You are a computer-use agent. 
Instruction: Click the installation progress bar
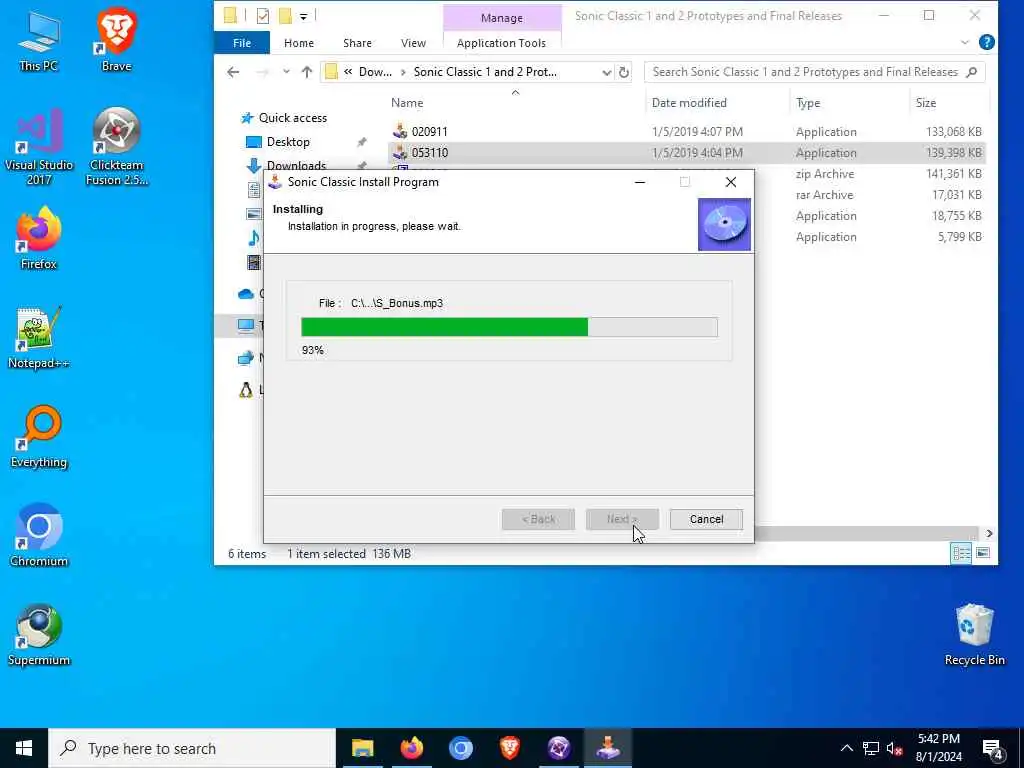coord(509,327)
